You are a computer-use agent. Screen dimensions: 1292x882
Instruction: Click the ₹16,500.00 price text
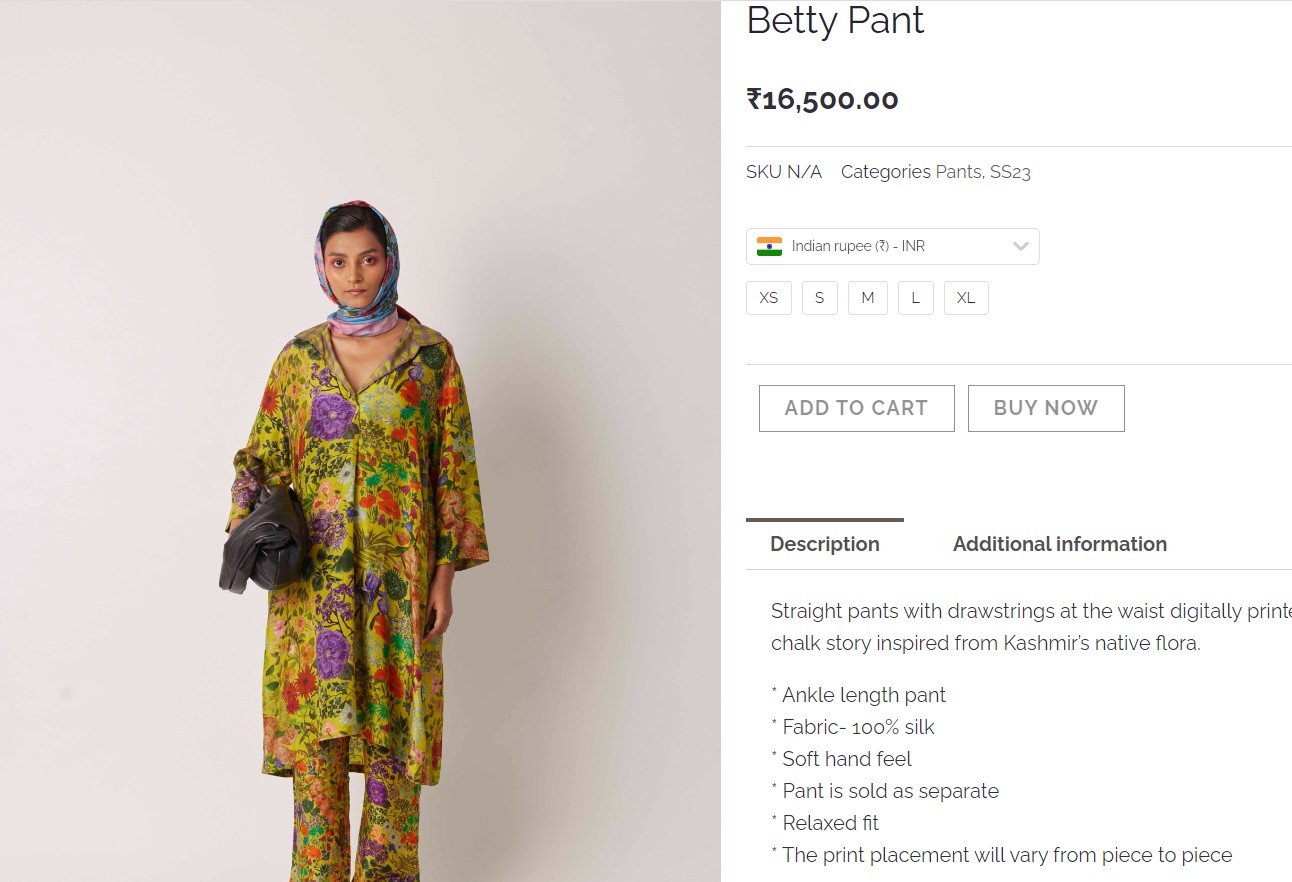click(822, 100)
